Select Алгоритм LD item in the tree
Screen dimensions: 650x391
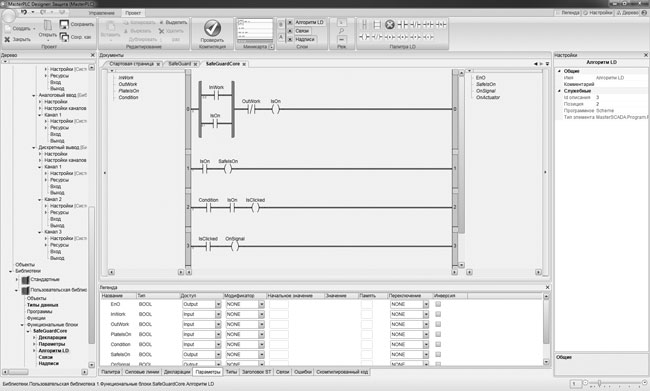(53, 350)
